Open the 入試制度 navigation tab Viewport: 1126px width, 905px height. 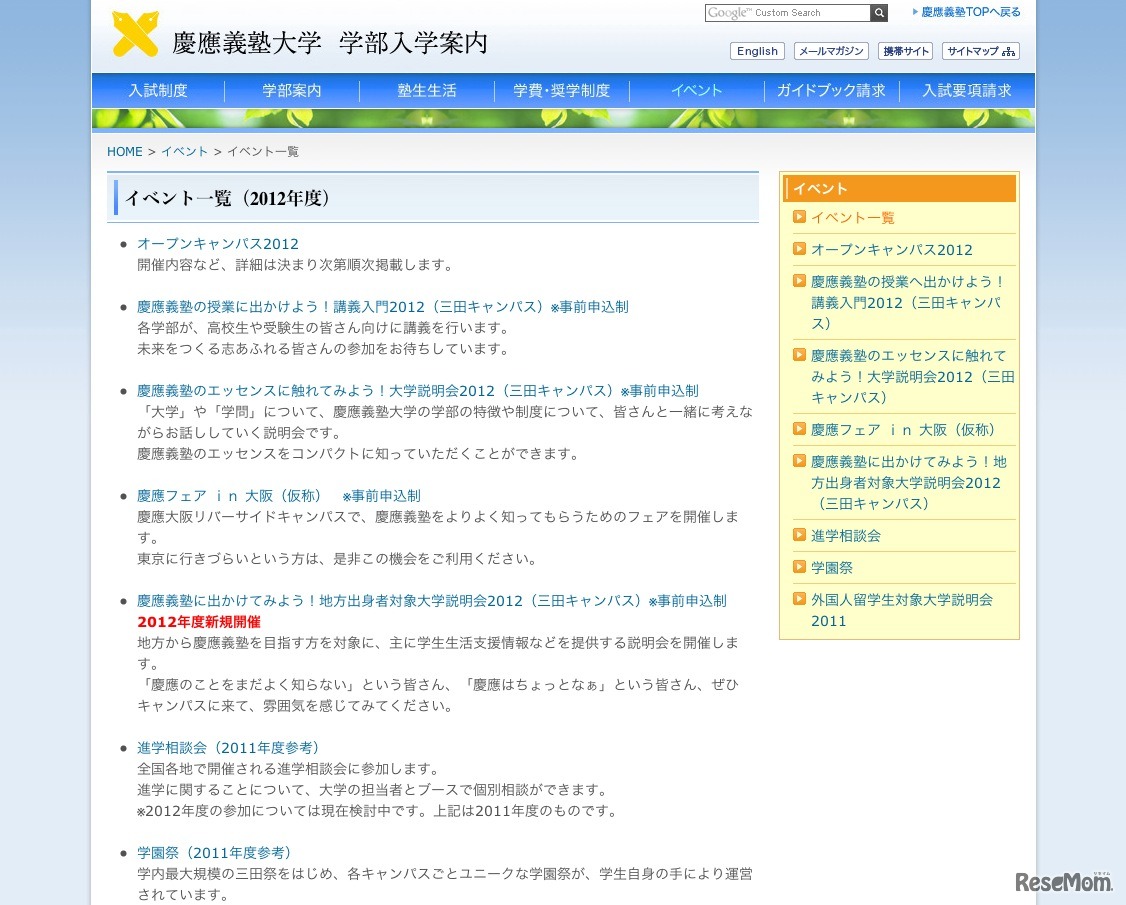pyautogui.click(x=158, y=90)
